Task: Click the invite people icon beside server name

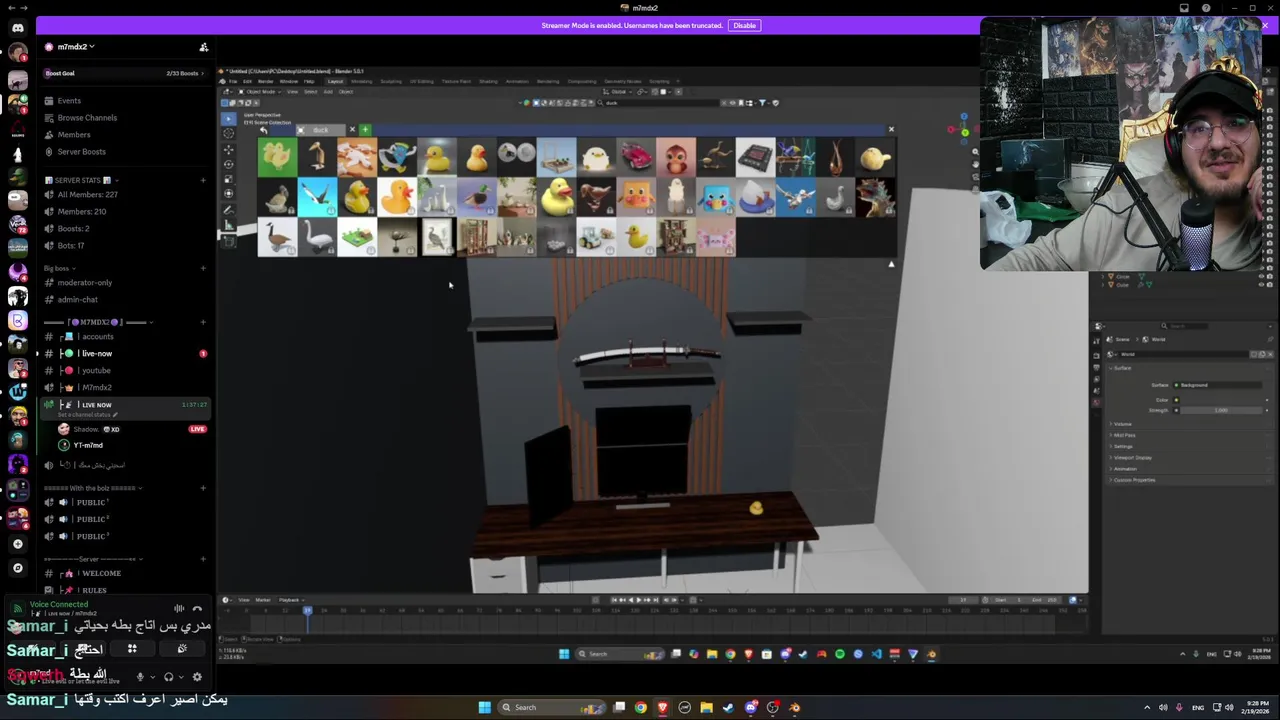Action: pyautogui.click(x=203, y=47)
